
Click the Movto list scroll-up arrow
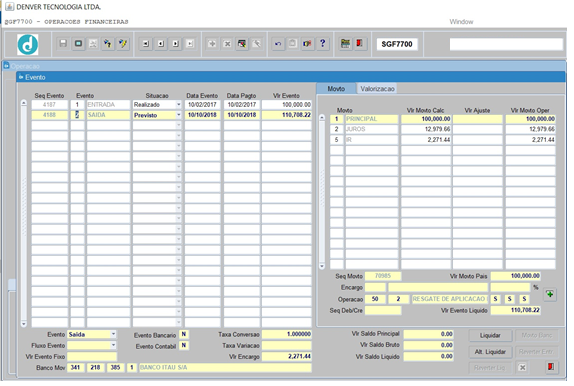click(322, 118)
